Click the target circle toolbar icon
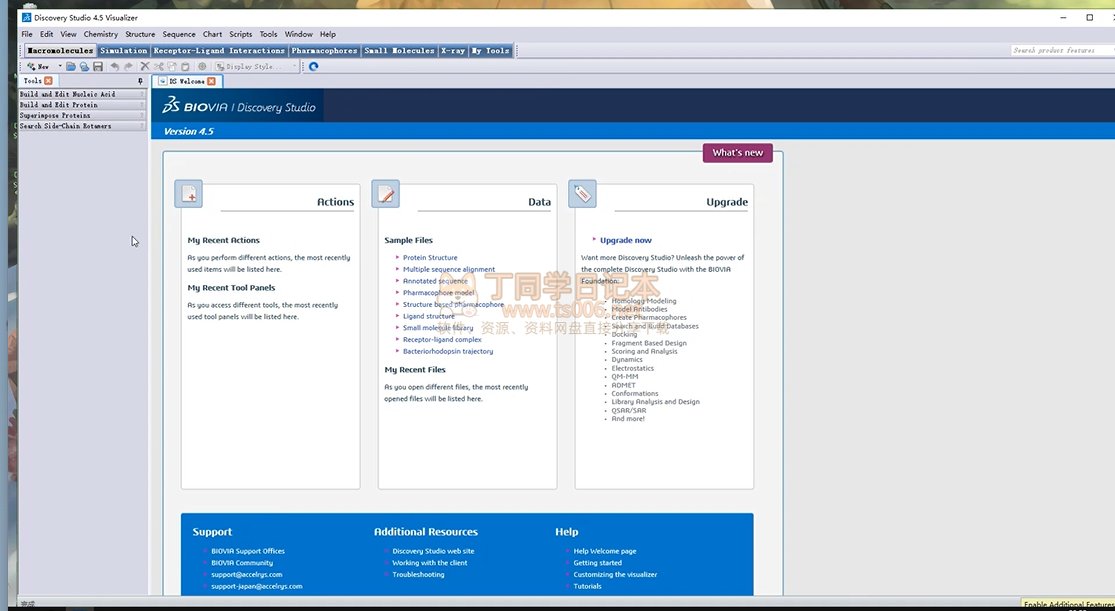 [202, 66]
